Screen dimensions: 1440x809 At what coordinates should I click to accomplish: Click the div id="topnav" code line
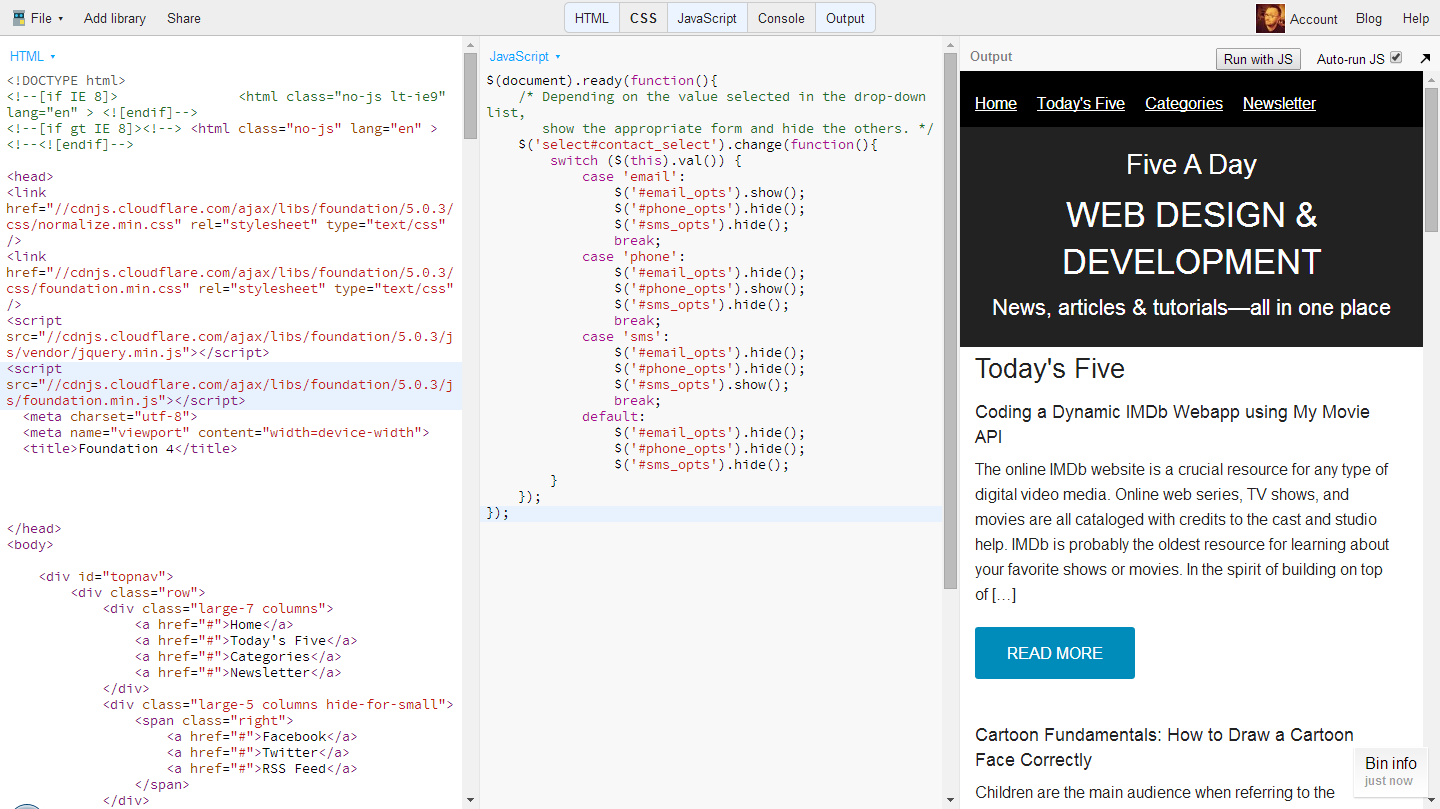tap(106, 577)
